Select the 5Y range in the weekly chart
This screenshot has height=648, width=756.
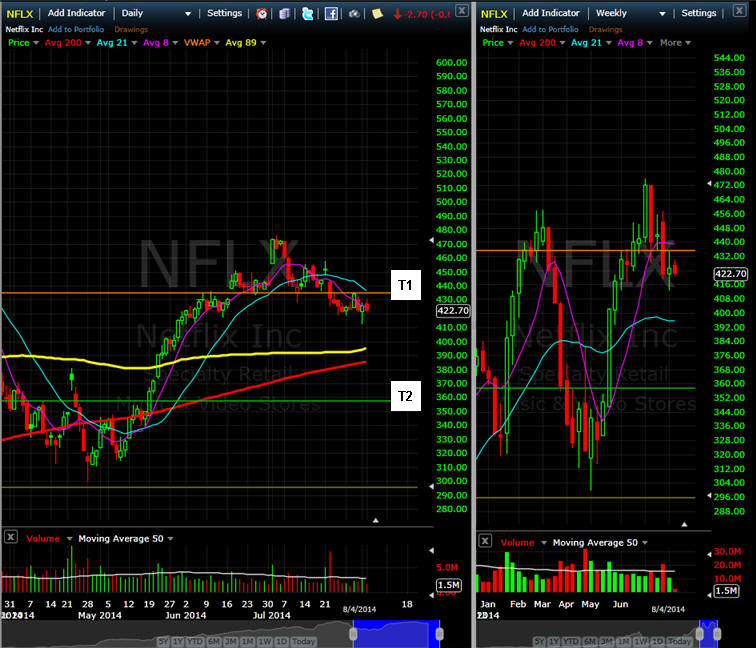pyautogui.click(x=540, y=642)
